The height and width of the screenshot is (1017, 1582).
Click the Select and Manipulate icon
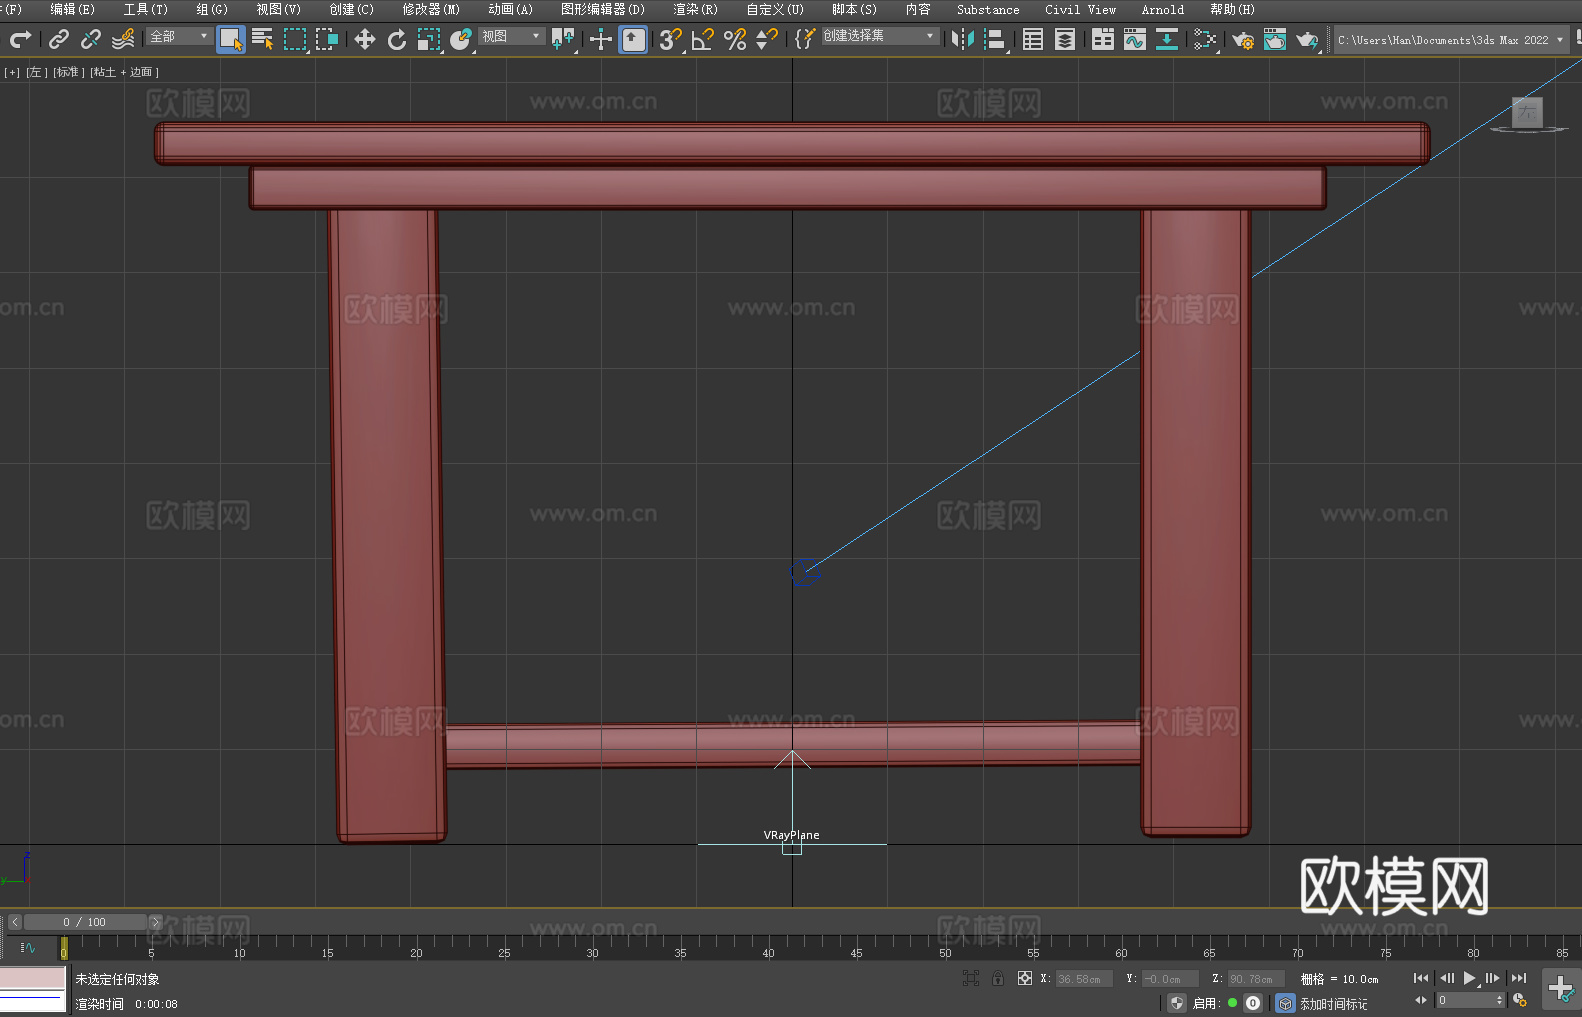[600, 39]
